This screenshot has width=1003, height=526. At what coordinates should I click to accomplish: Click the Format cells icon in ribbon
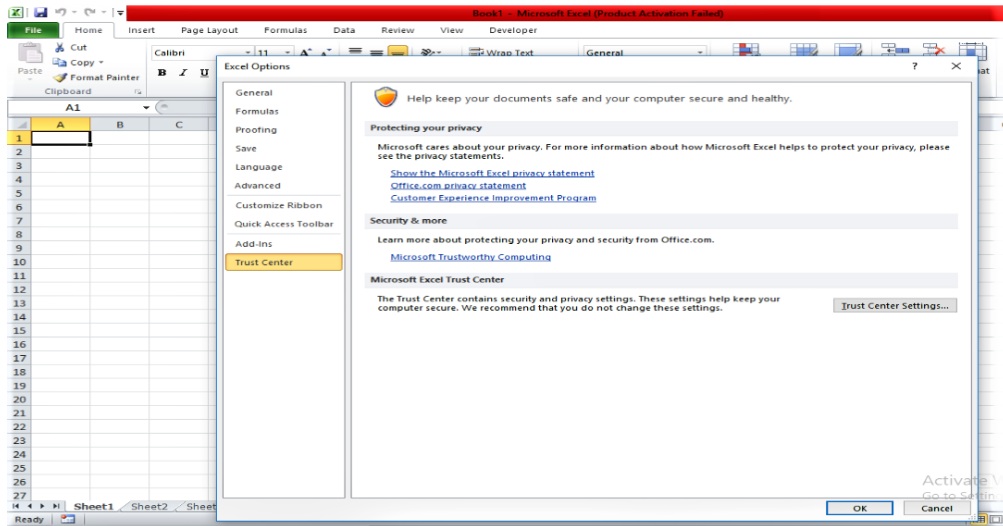pos(972,50)
